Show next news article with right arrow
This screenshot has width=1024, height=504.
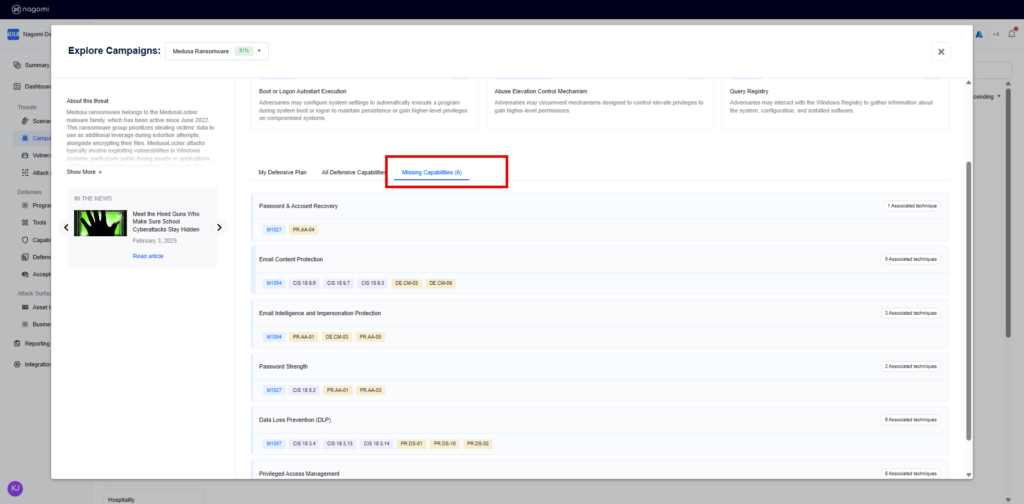pyautogui.click(x=219, y=227)
